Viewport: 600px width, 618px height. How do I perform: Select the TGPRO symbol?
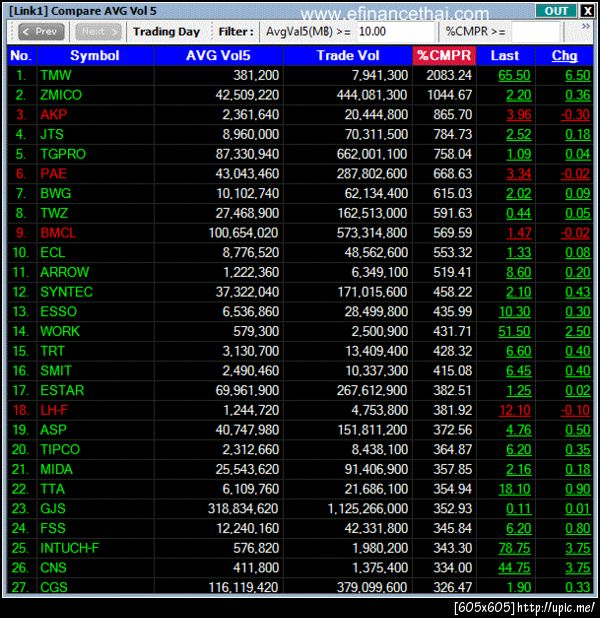pyautogui.click(x=63, y=154)
